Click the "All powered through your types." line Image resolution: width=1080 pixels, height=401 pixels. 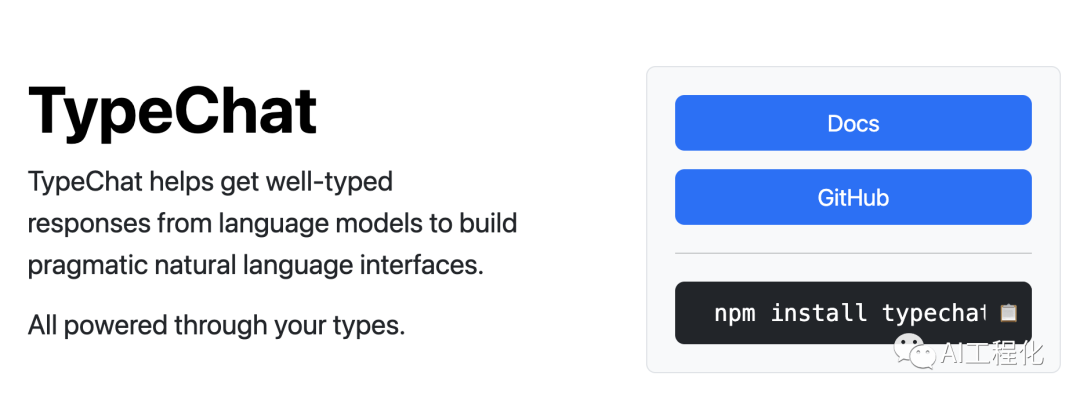216,325
